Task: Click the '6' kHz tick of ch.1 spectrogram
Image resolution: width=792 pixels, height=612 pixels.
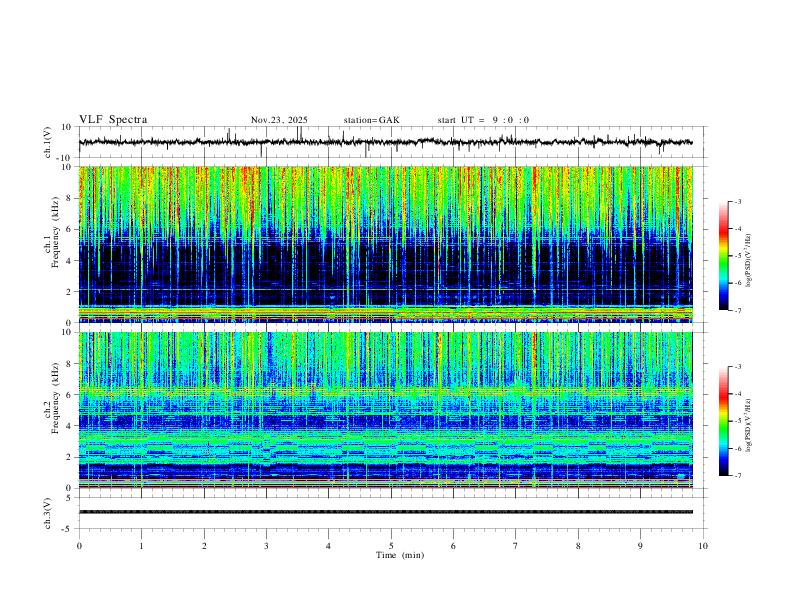Action: [x=69, y=229]
